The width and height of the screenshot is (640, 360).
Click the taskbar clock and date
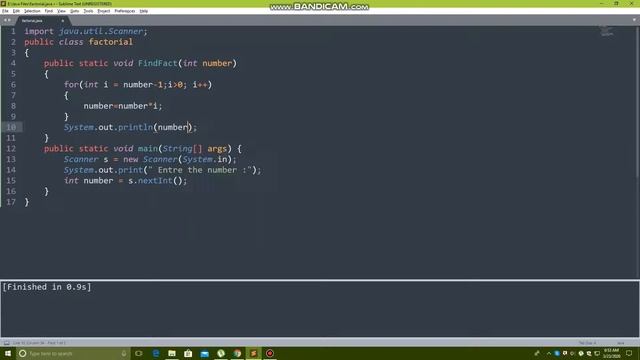pyautogui.click(x=611, y=353)
